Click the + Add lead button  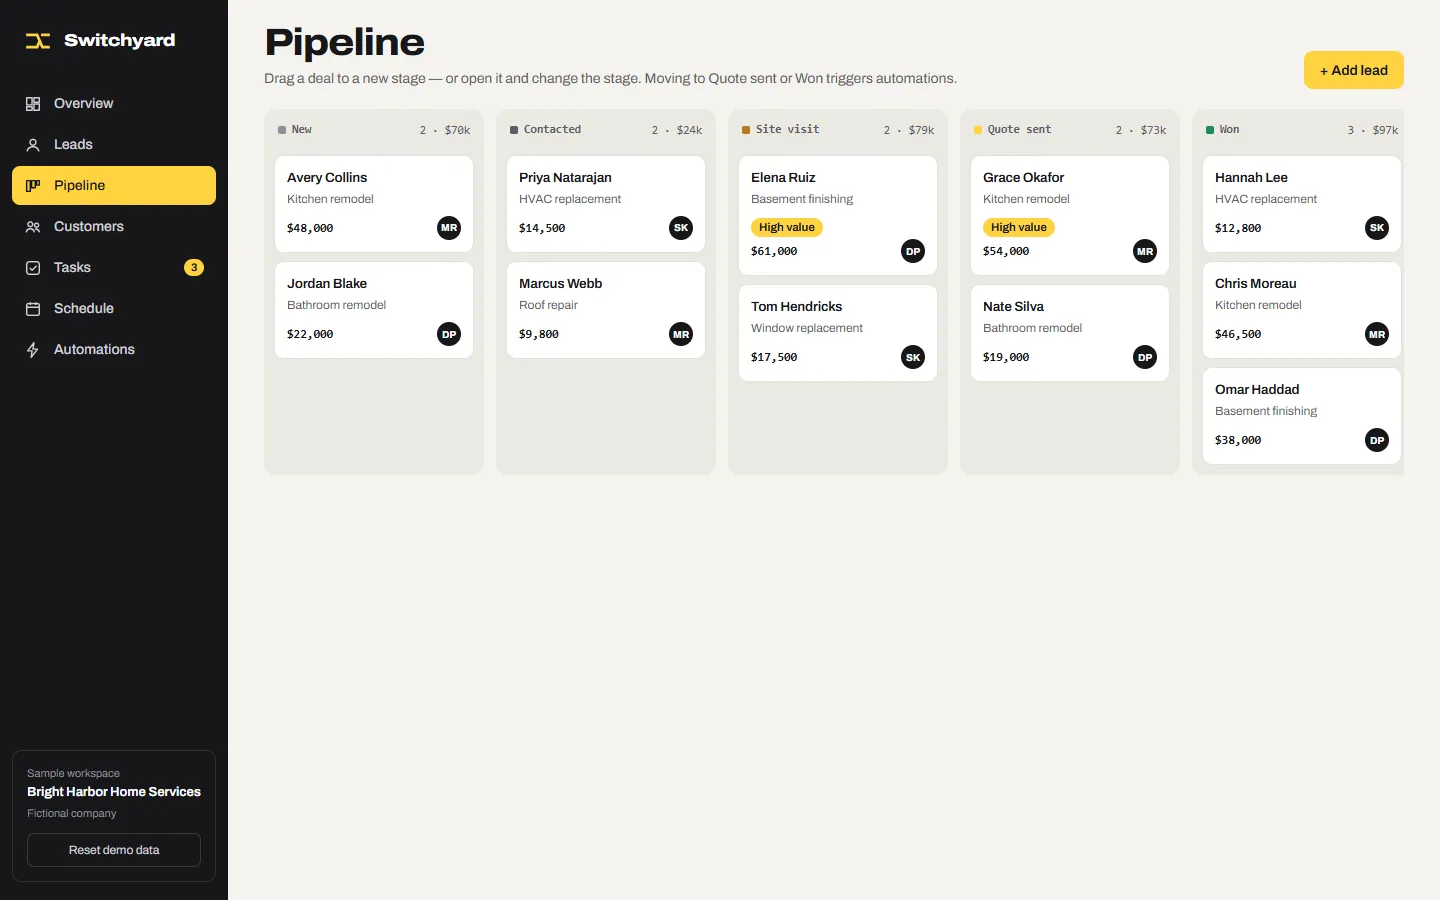click(x=1354, y=70)
